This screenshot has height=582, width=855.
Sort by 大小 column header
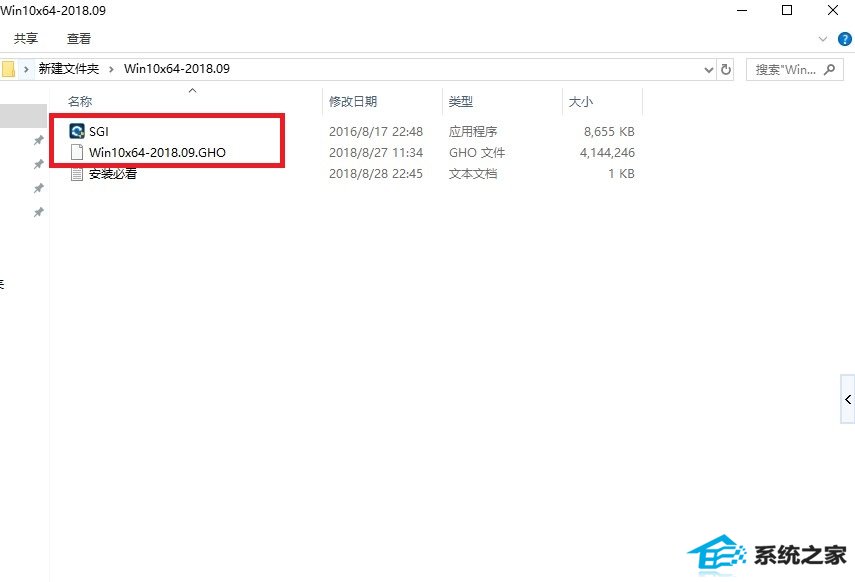(581, 101)
